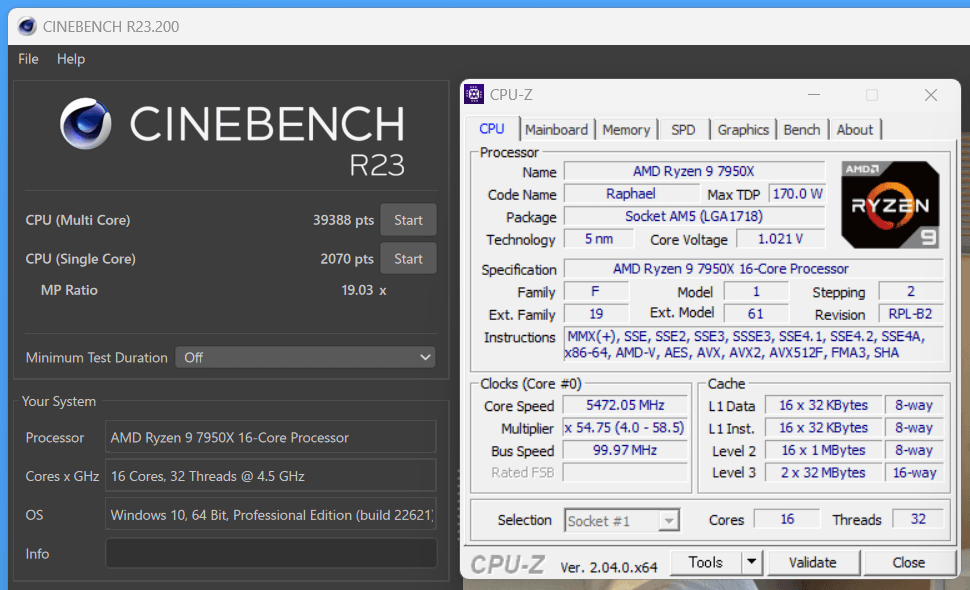Viewport: 970px width, 590px height.
Task: Click the Level 2 value 16 x 1 MBytes
Action: click(823, 450)
